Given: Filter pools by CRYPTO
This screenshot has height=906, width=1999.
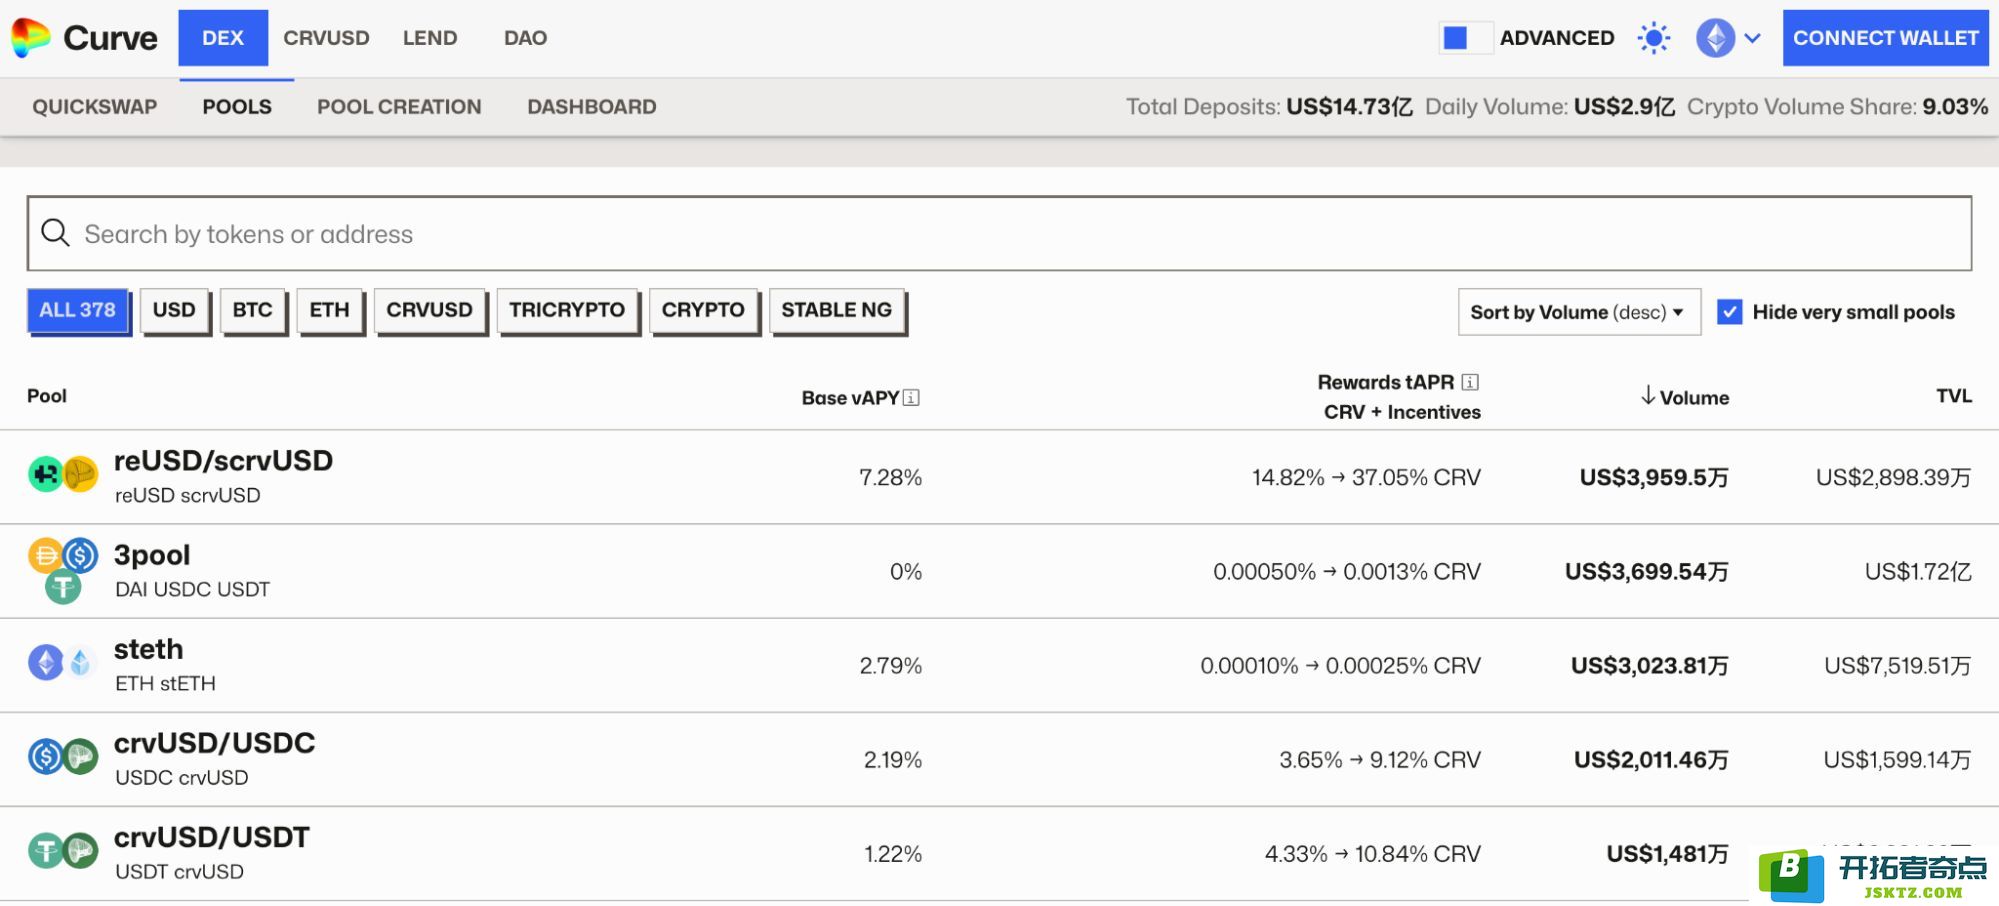Looking at the screenshot, I should click(703, 310).
